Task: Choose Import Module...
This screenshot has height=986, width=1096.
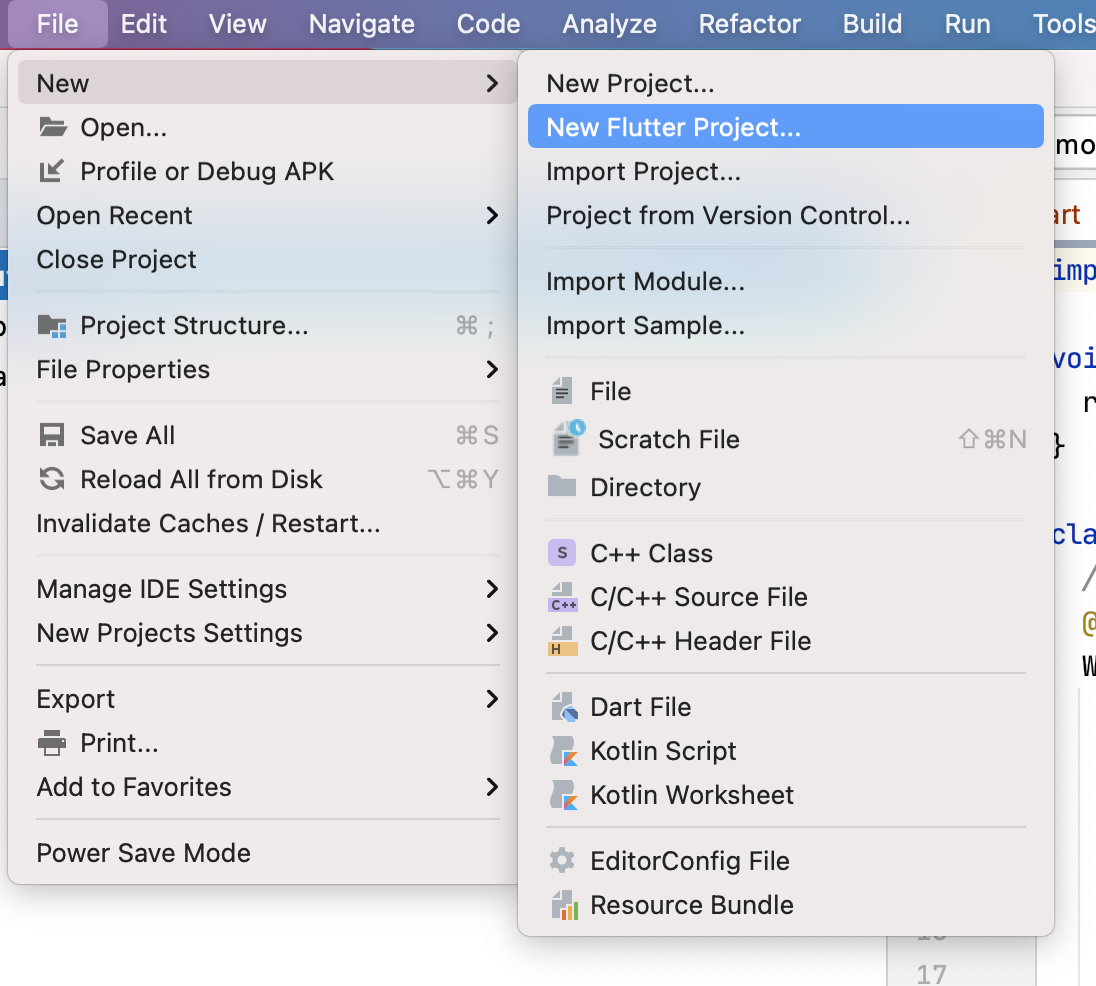Action: pyautogui.click(x=786, y=281)
